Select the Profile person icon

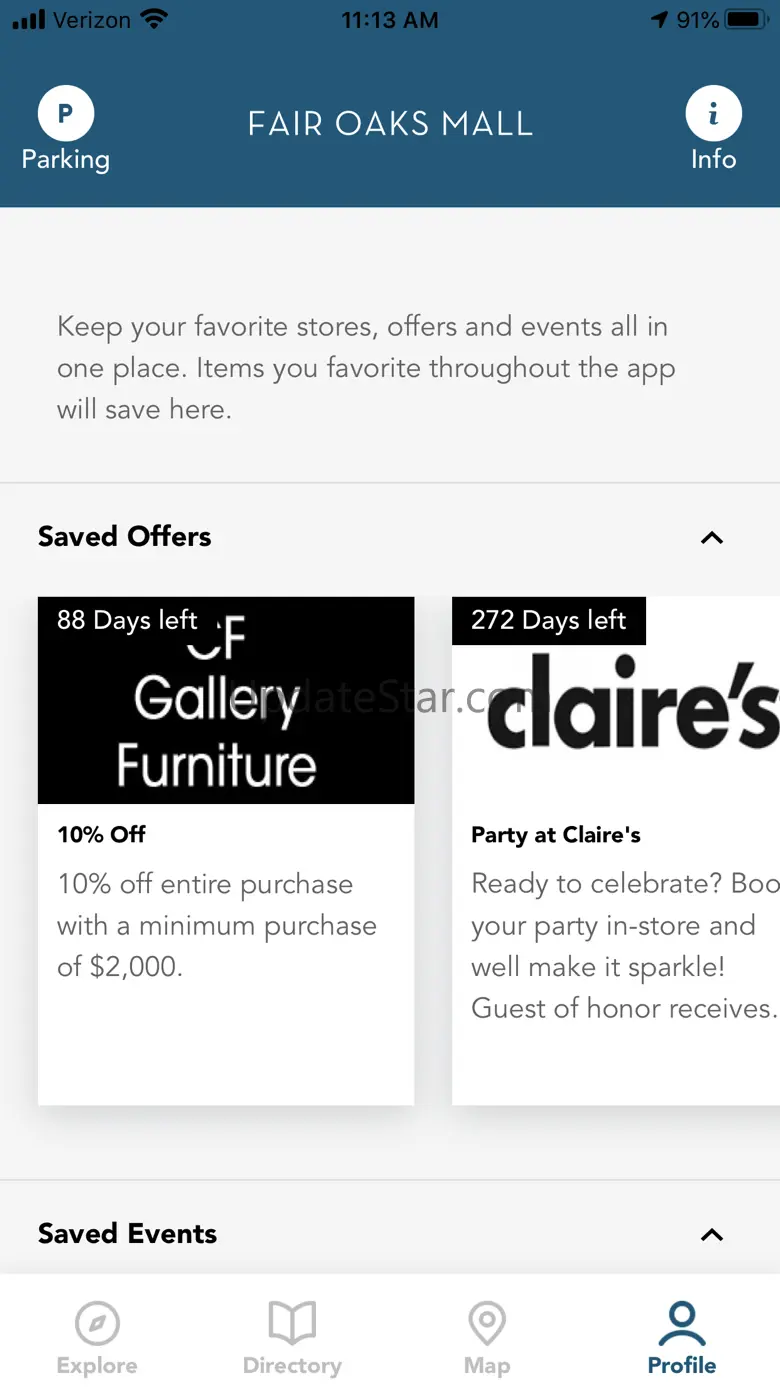tap(682, 1323)
